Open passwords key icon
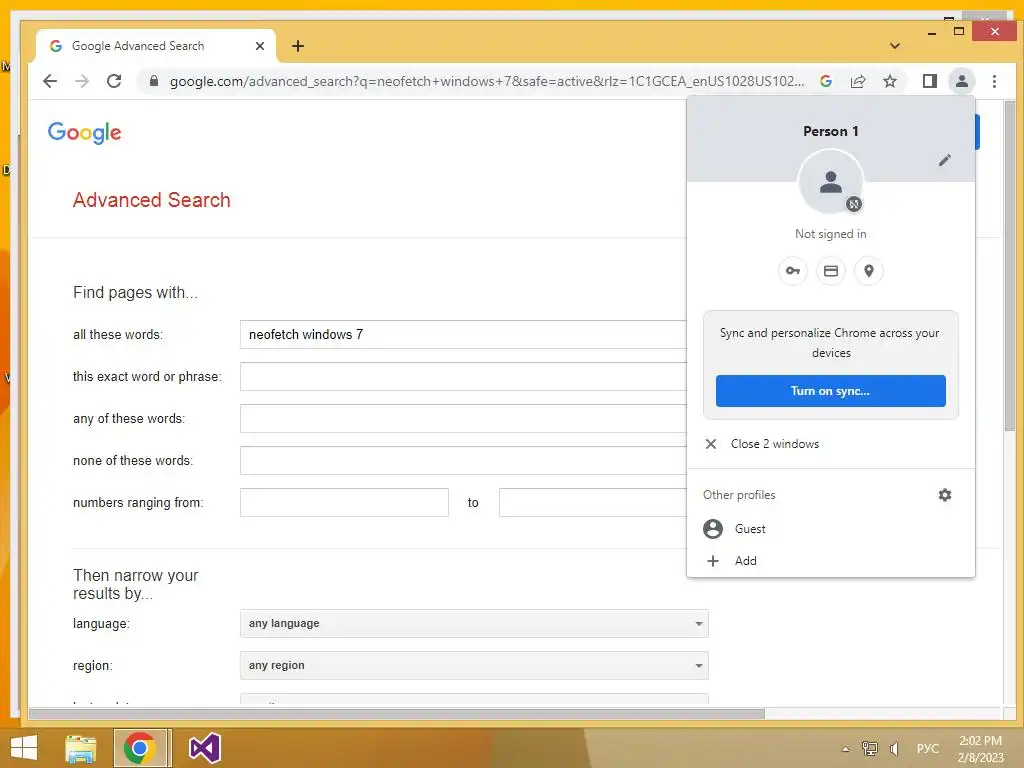1024x768 pixels. point(793,271)
